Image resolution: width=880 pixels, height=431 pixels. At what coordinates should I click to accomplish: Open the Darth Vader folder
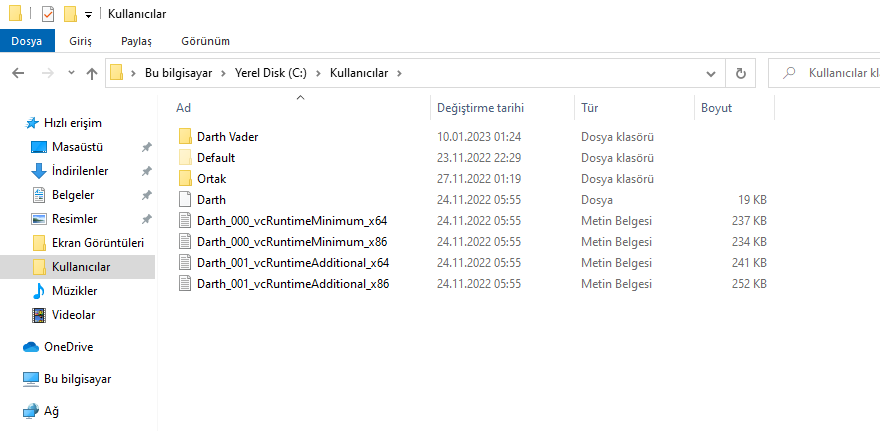click(227, 136)
